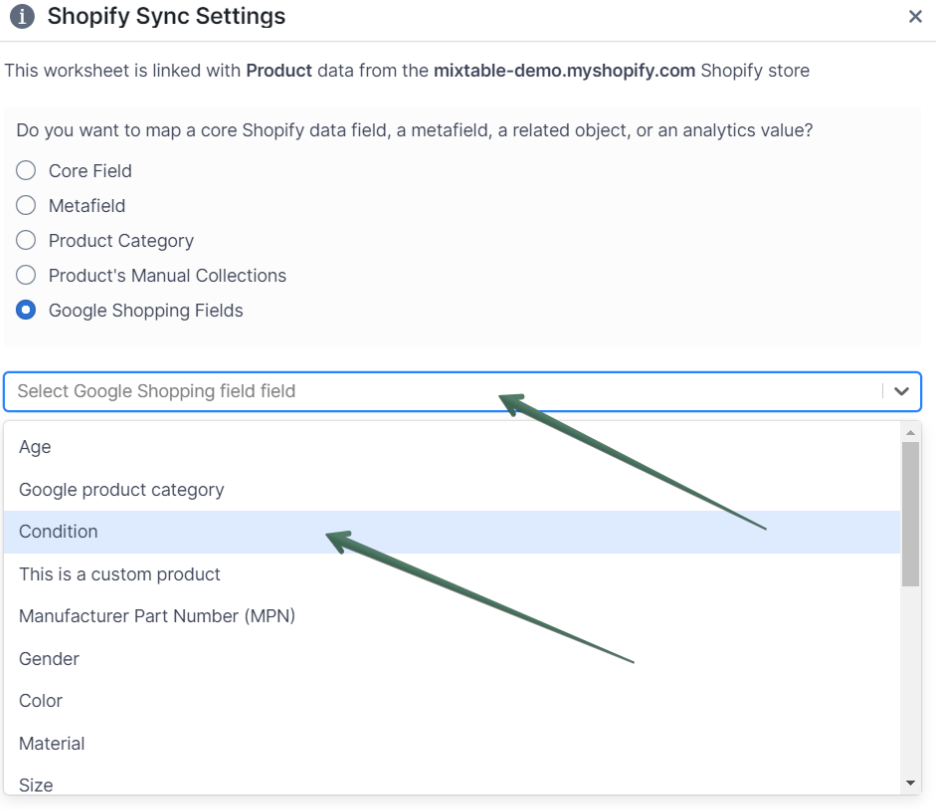Pick Product's Manual Collections radio option
The width and height of the screenshot is (936, 810).
tap(26, 276)
